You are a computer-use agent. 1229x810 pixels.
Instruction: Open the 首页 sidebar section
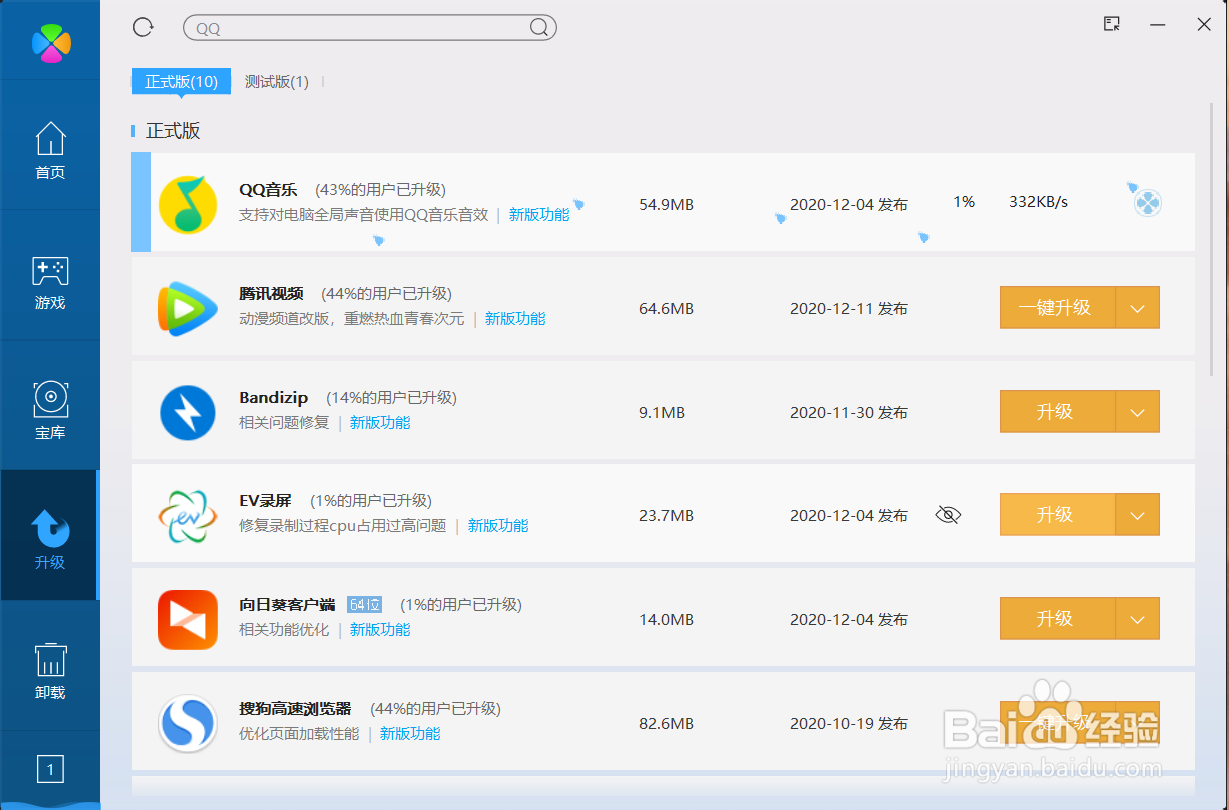click(50, 150)
